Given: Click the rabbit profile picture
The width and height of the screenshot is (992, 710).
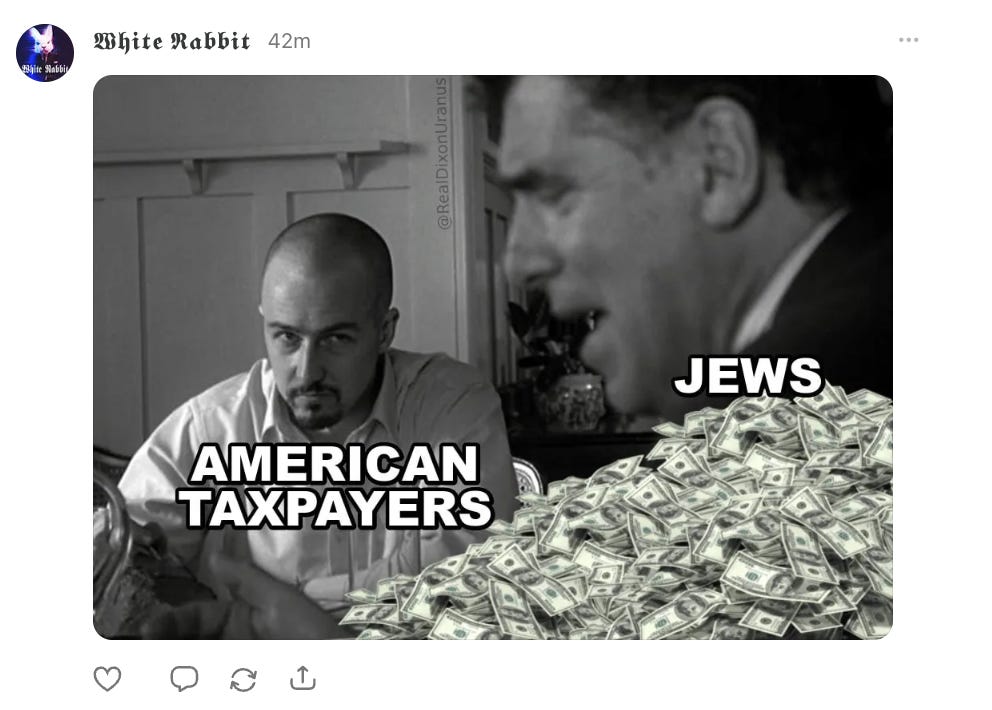Looking at the screenshot, I should tap(45, 53).
